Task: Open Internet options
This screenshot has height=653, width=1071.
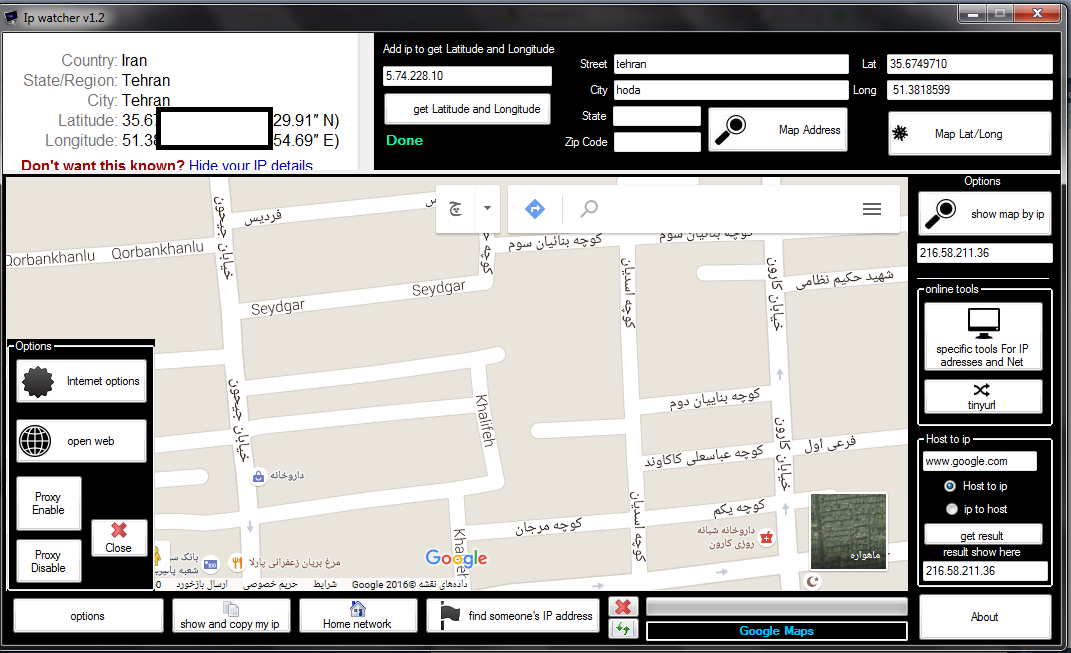Action: coord(81,381)
